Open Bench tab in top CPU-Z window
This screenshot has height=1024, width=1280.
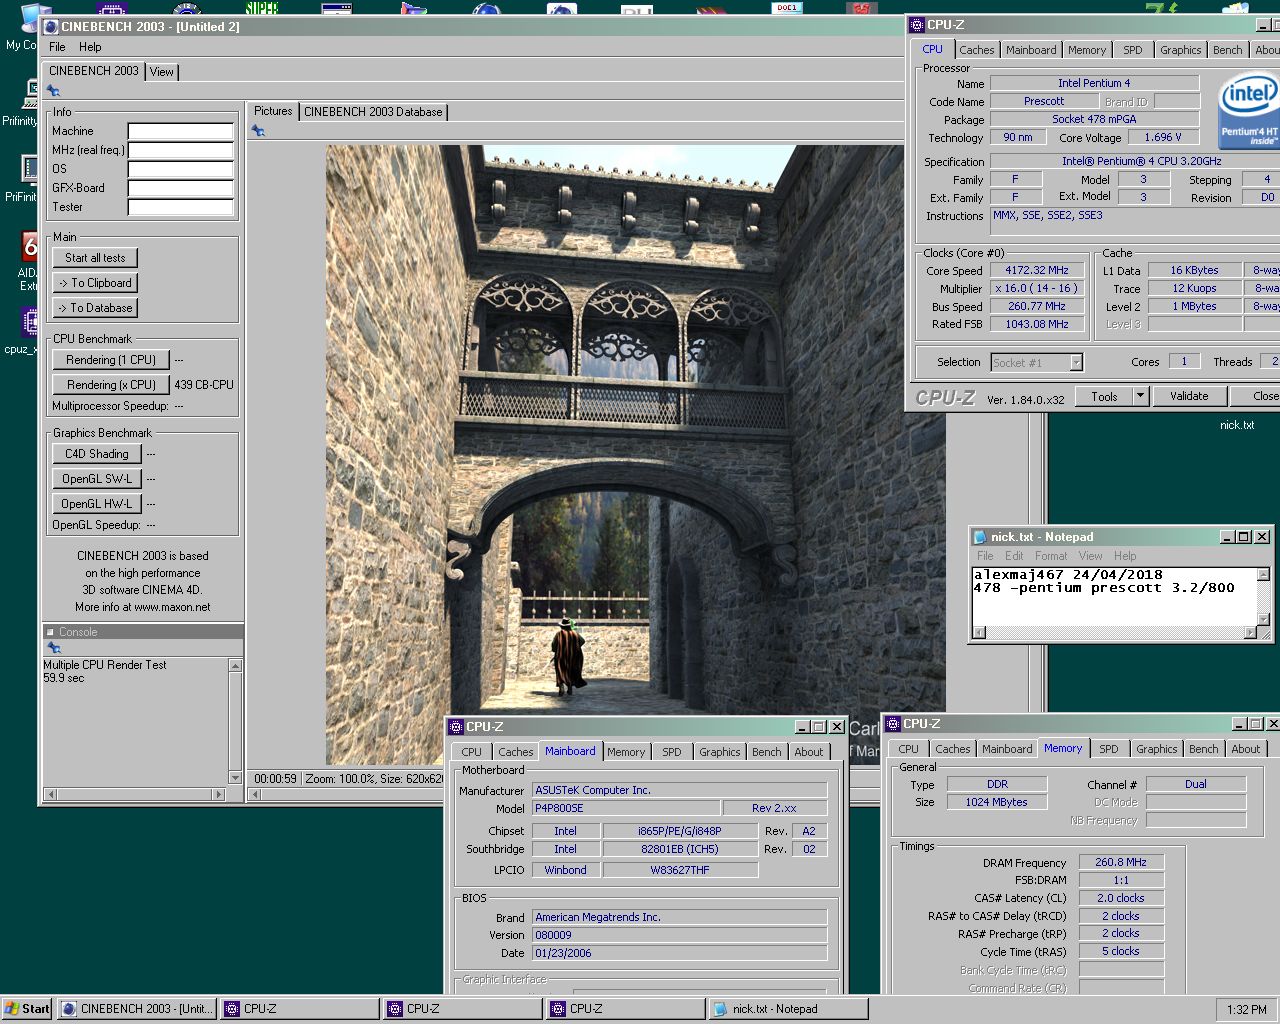point(1228,50)
